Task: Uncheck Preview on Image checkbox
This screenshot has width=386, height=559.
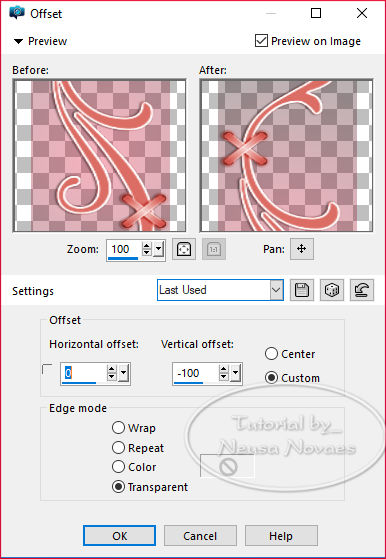Action: coord(261,41)
